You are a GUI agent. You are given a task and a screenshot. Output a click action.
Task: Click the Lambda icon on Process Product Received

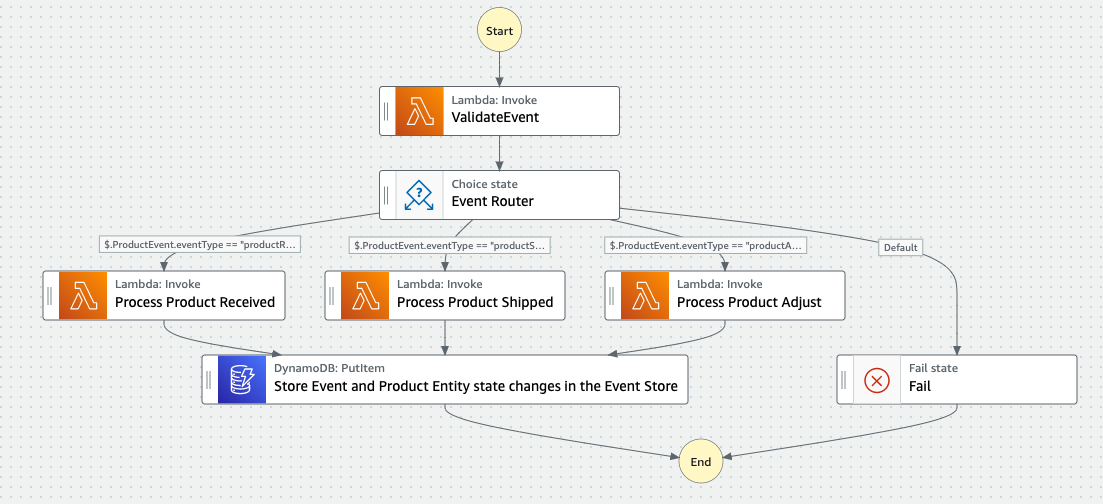tap(83, 296)
